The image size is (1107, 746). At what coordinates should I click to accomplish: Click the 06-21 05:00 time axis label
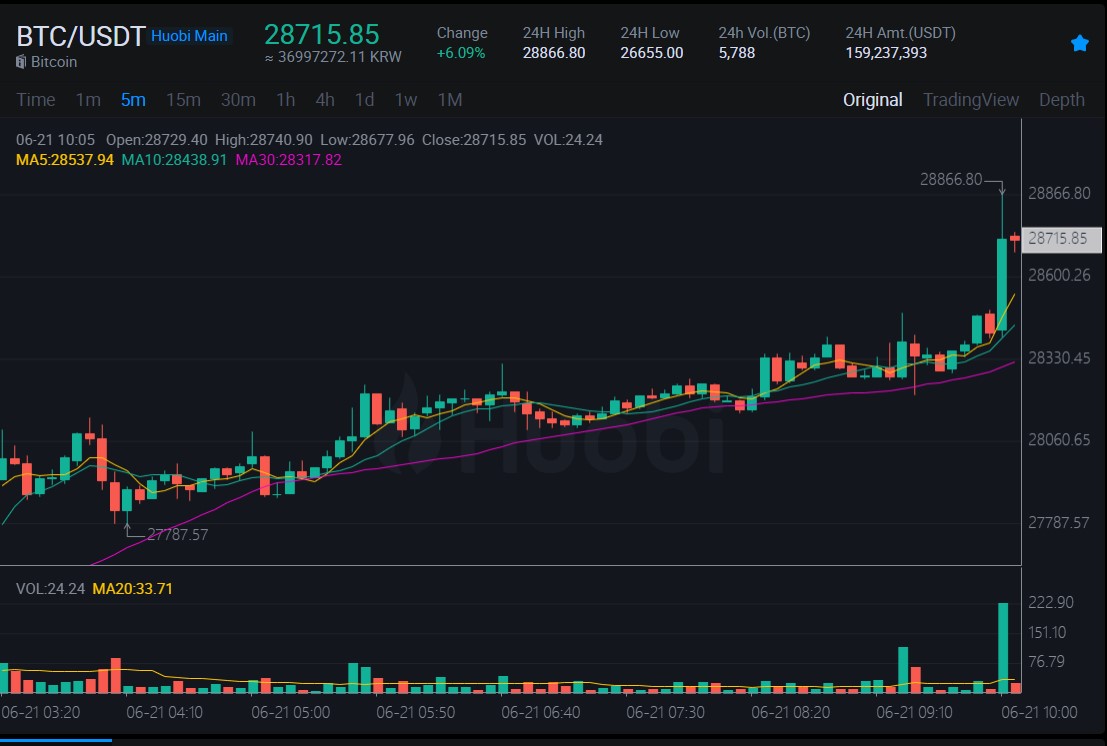pos(290,713)
